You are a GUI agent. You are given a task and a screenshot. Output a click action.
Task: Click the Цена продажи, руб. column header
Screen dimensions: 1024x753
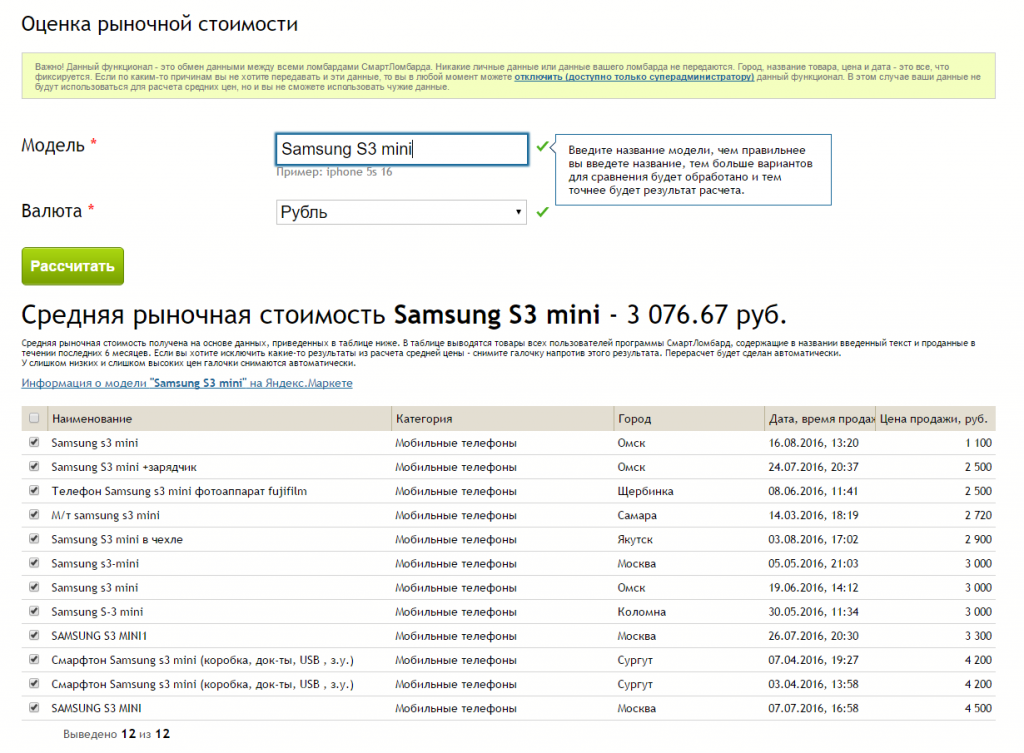(935, 419)
